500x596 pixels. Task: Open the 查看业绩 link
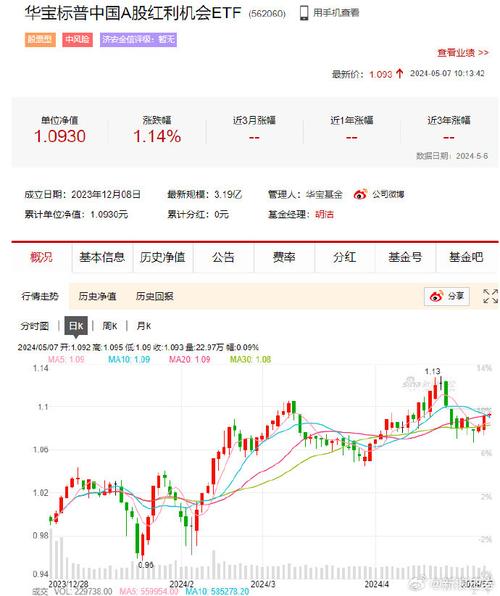(462, 52)
